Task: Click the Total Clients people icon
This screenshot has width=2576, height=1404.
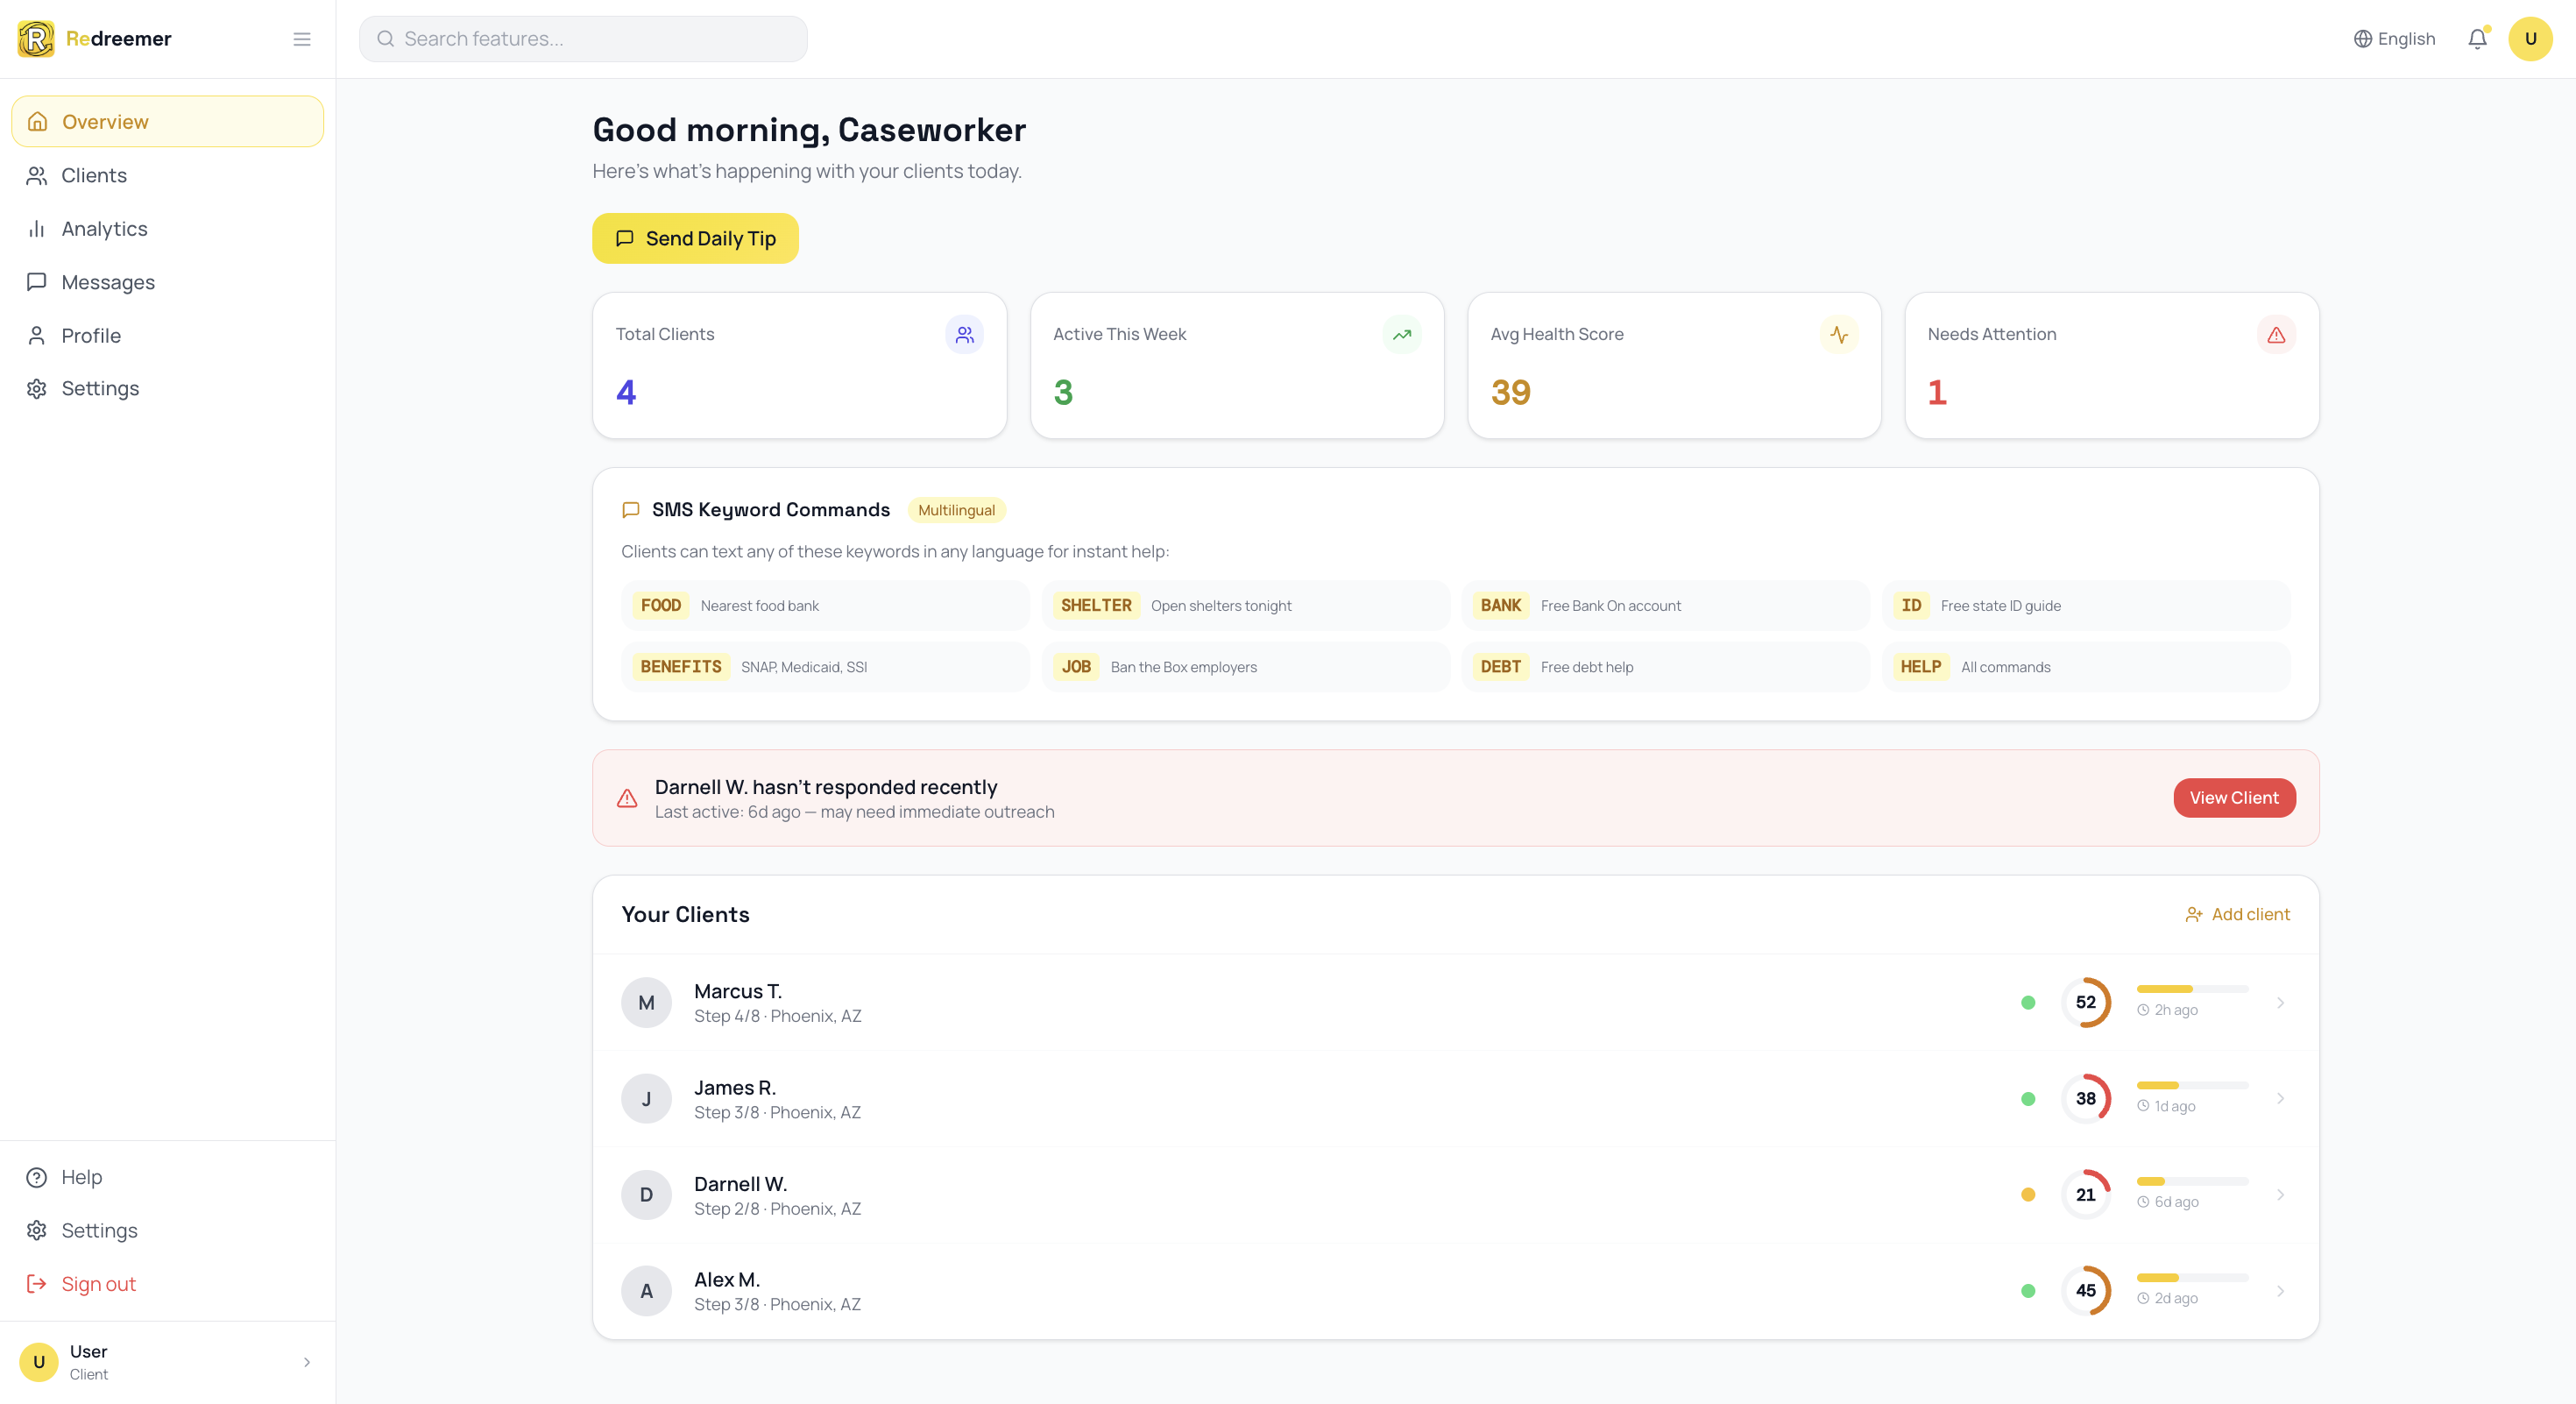Action: point(964,335)
